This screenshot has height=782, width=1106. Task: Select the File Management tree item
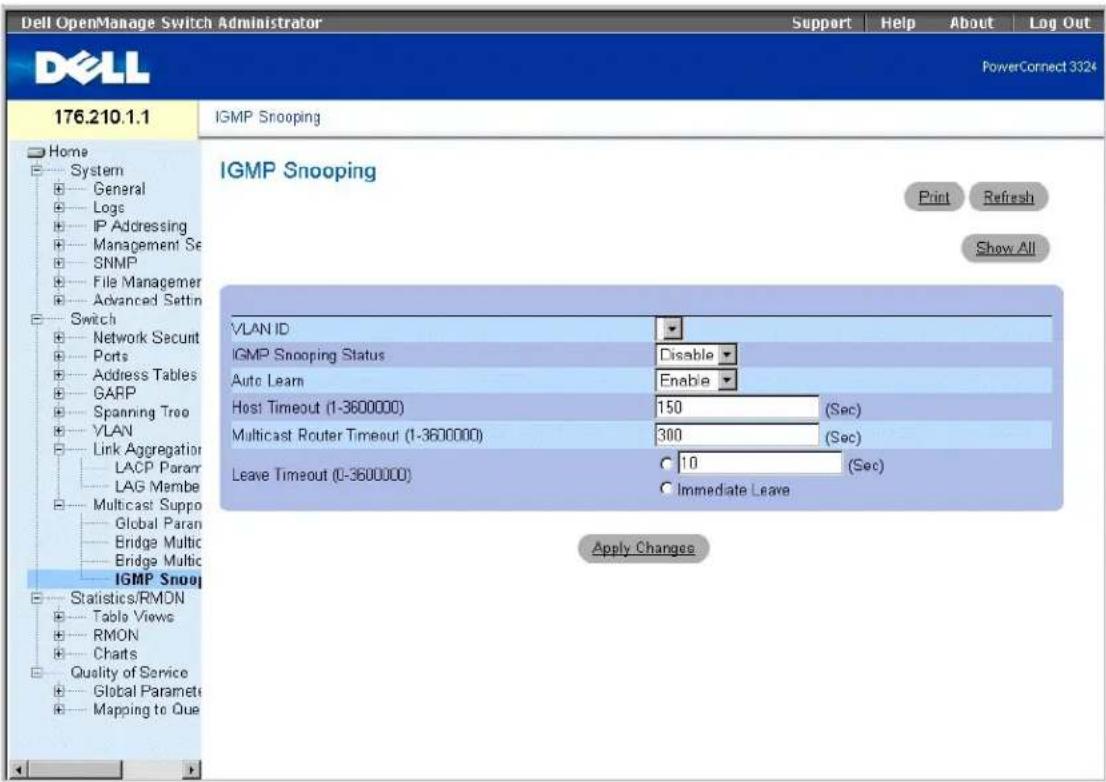[x=147, y=282]
